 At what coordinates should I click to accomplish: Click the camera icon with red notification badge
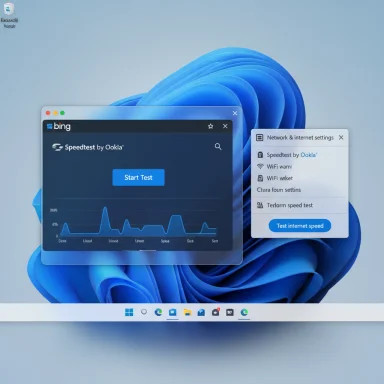[216, 312]
